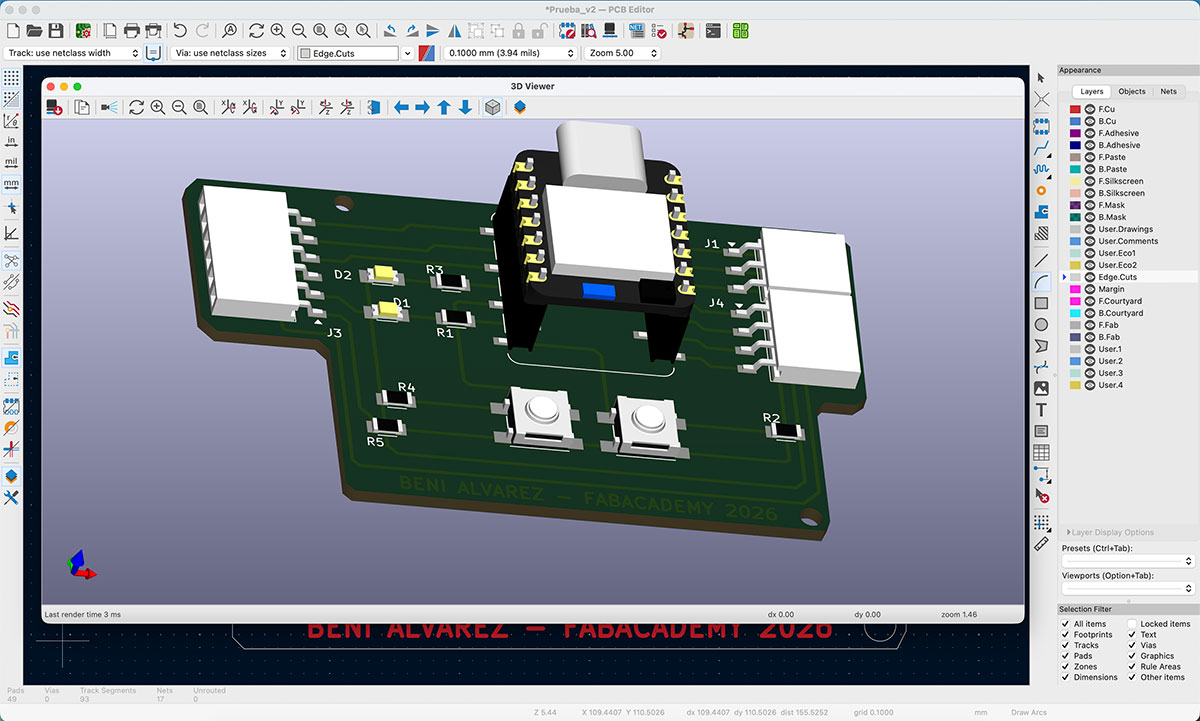
Task: Switch units to inches on left toolbar
Action: 11,141
